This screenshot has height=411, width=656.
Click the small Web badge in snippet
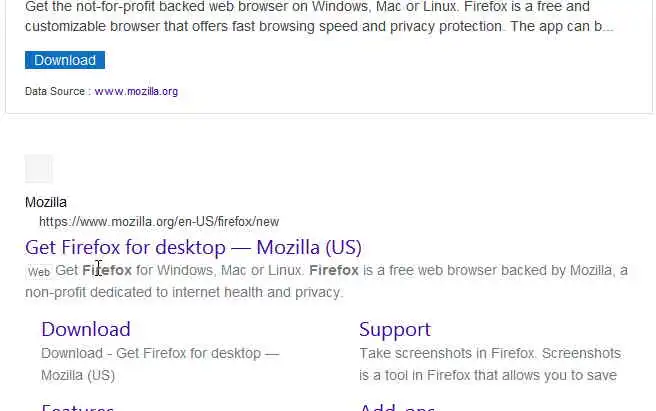tap(39, 272)
